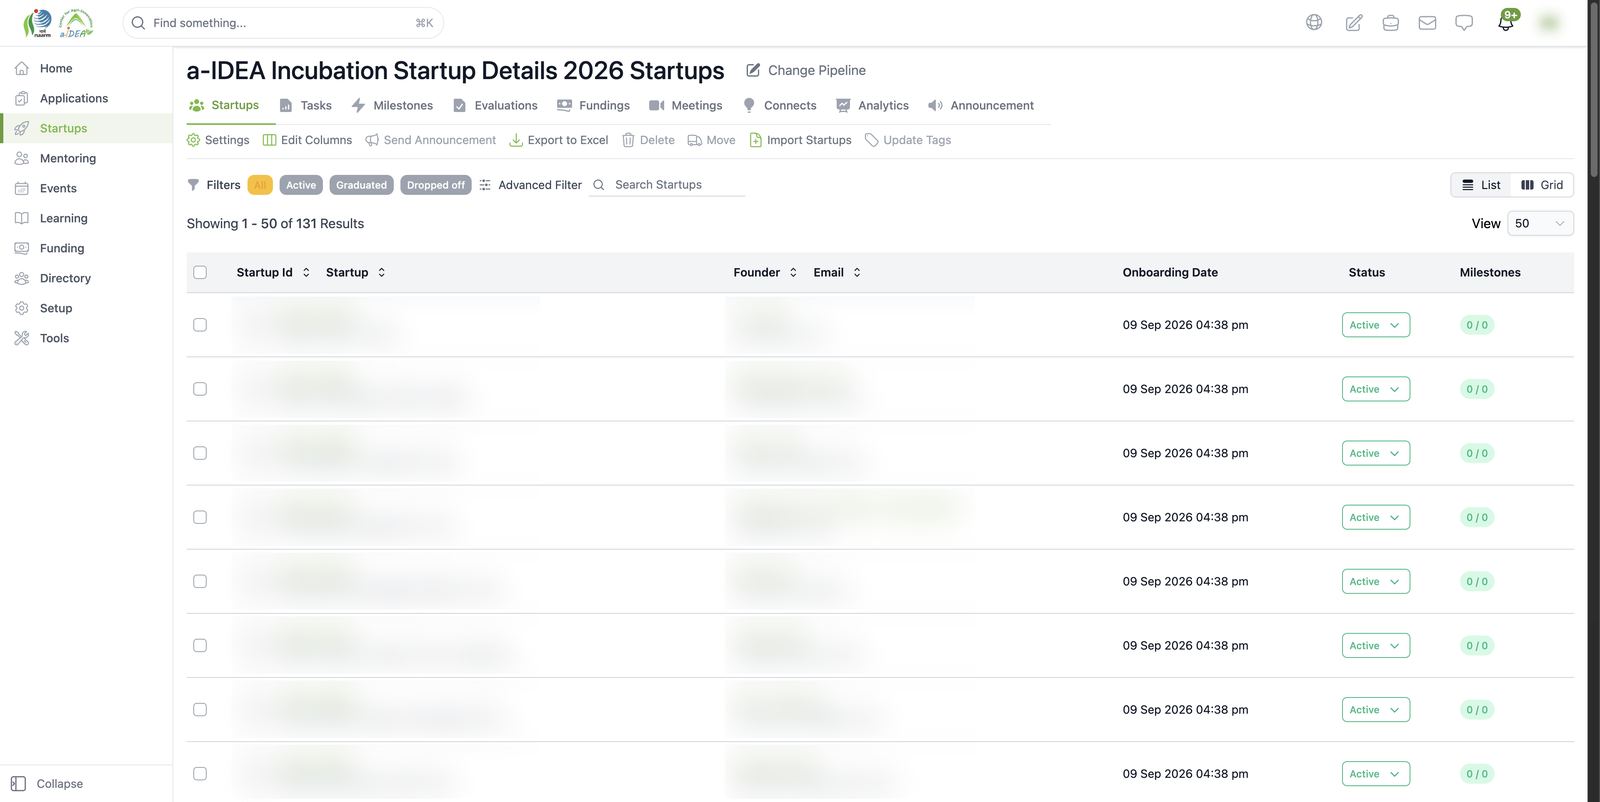The height and width of the screenshot is (802, 1600).
Task: Click Update Tags
Action: click(908, 140)
